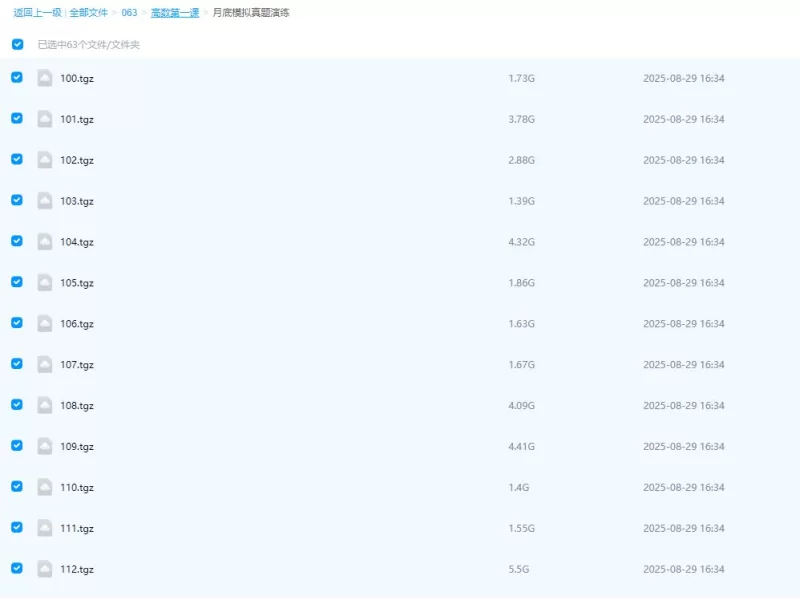This screenshot has width=800, height=600.
Task: Uncheck the checkbox for 103.tgz
Action: point(17,199)
